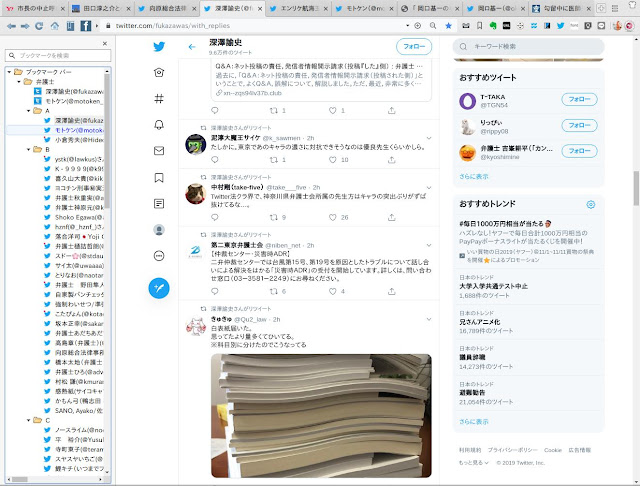Click the Twitter キーワード検索 search box
Screen dimensions: 640x486
(x=528, y=47)
